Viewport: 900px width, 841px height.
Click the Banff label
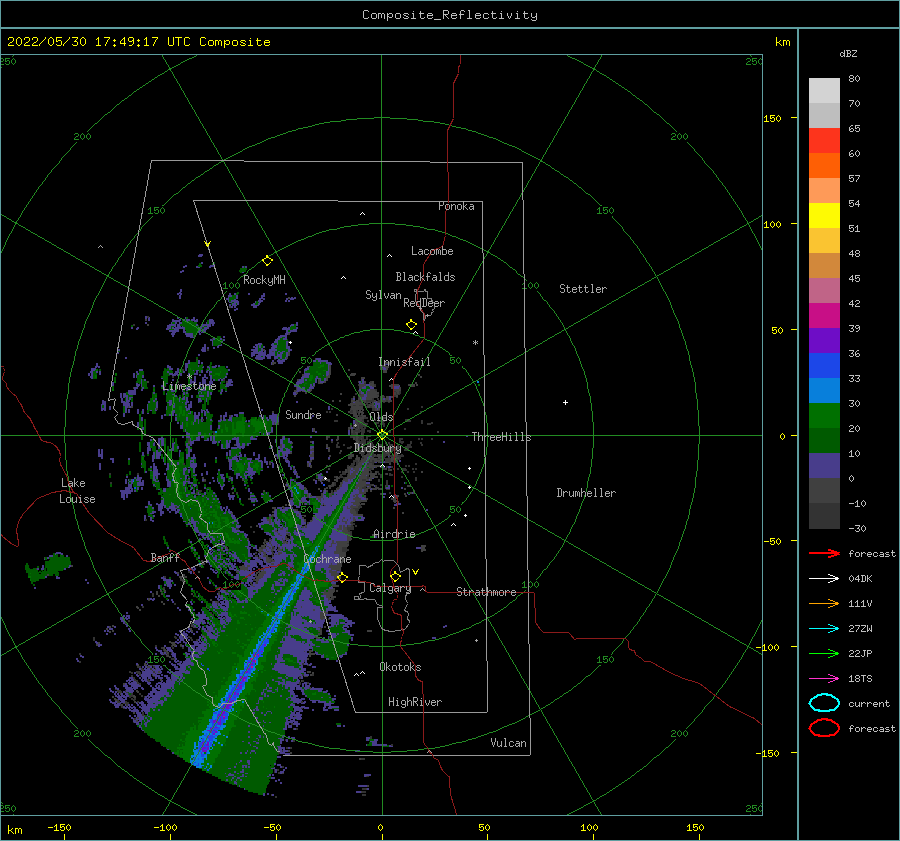(165, 557)
